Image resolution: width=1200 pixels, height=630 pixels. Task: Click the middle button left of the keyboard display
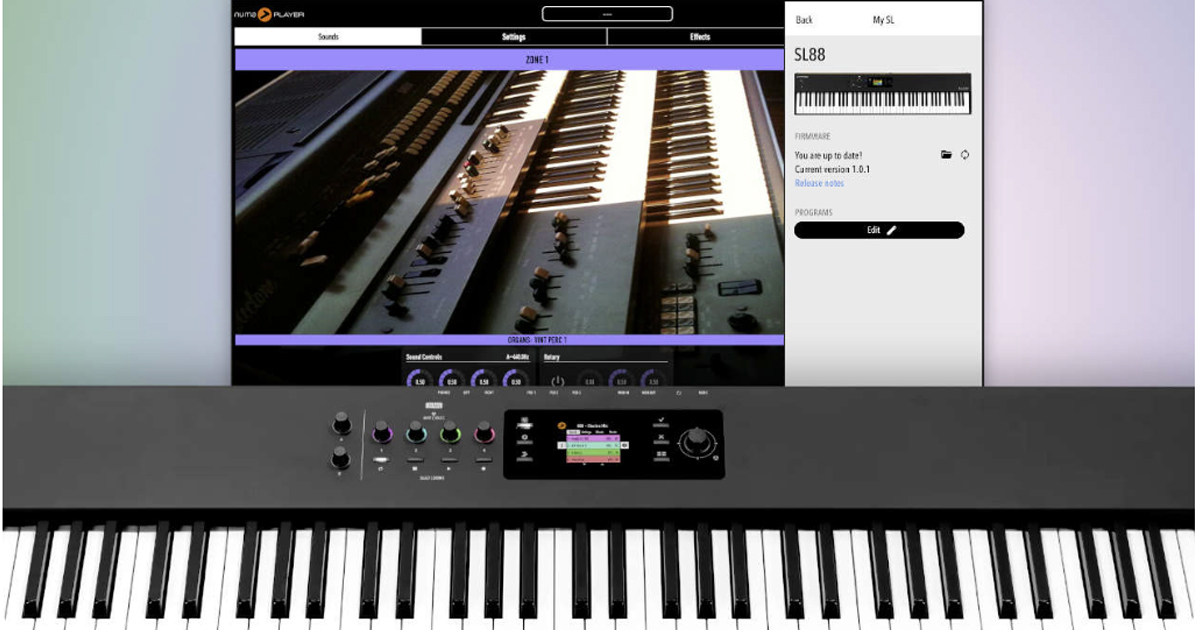[x=524, y=438]
